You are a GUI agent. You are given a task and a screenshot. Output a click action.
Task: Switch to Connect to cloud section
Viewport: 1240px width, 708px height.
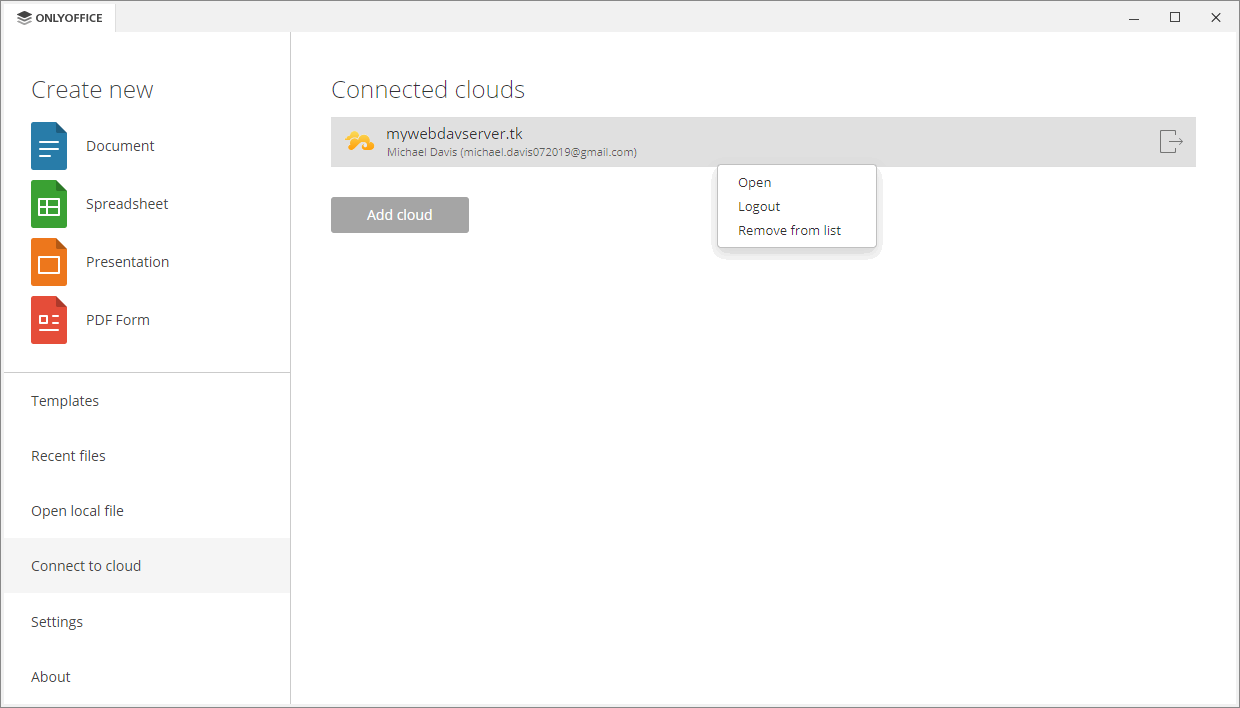point(86,566)
